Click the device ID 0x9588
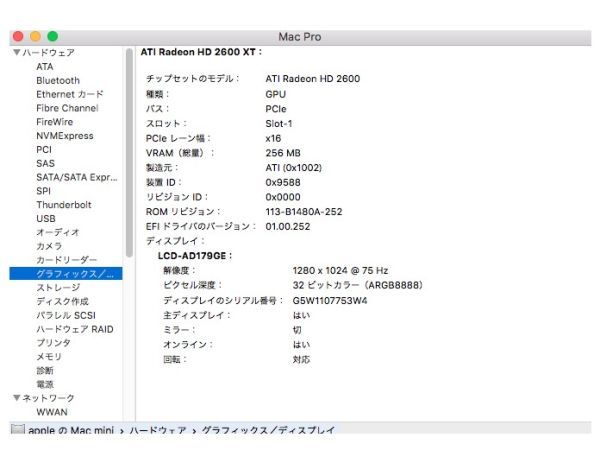Viewport: 600px width, 463px height. point(283,183)
